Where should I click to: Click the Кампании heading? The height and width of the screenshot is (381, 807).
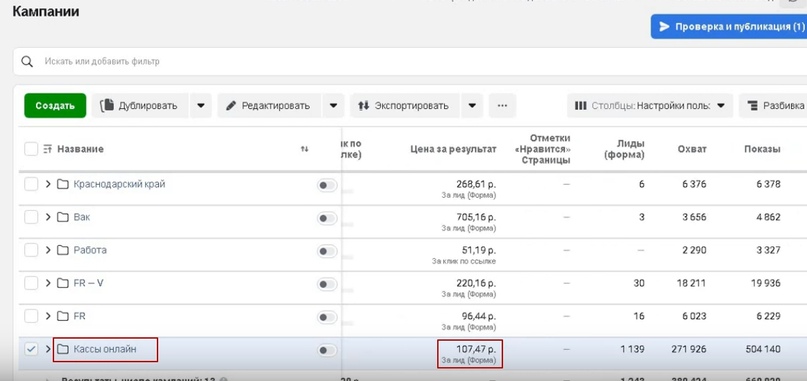pyautogui.click(x=46, y=11)
